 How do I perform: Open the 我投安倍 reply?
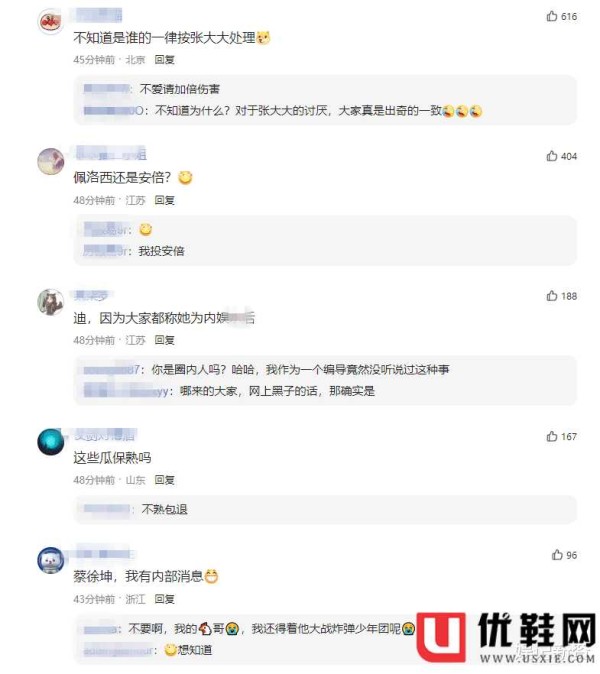pos(162,251)
